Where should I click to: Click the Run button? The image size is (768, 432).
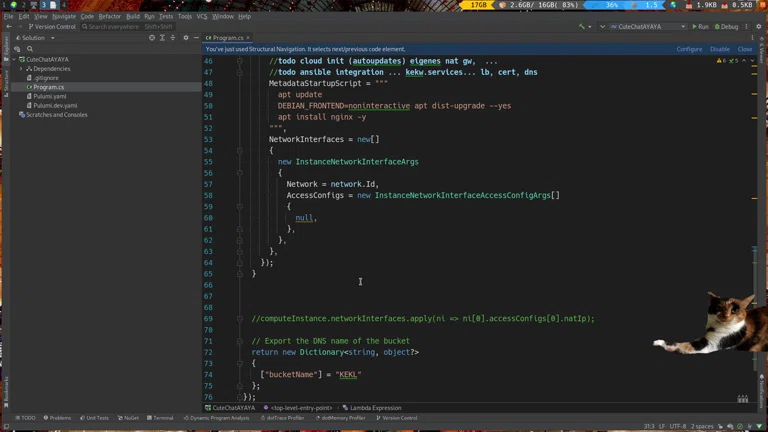click(x=700, y=26)
